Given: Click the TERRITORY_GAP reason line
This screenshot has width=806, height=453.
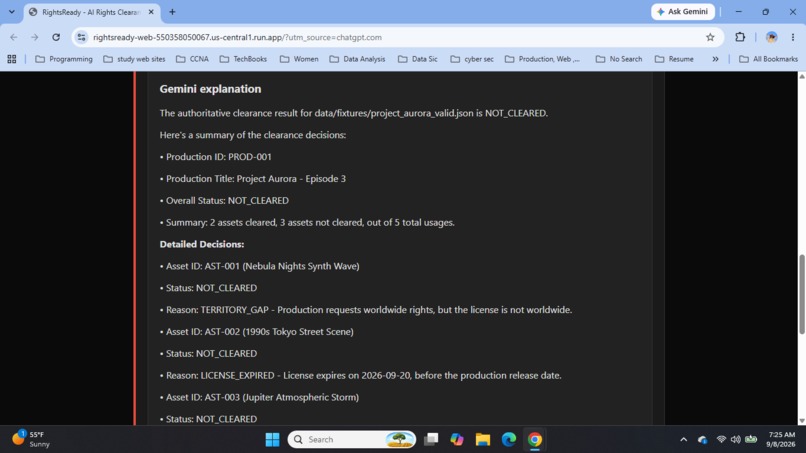Looking at the screenshot, I should [x=365, y=310].
